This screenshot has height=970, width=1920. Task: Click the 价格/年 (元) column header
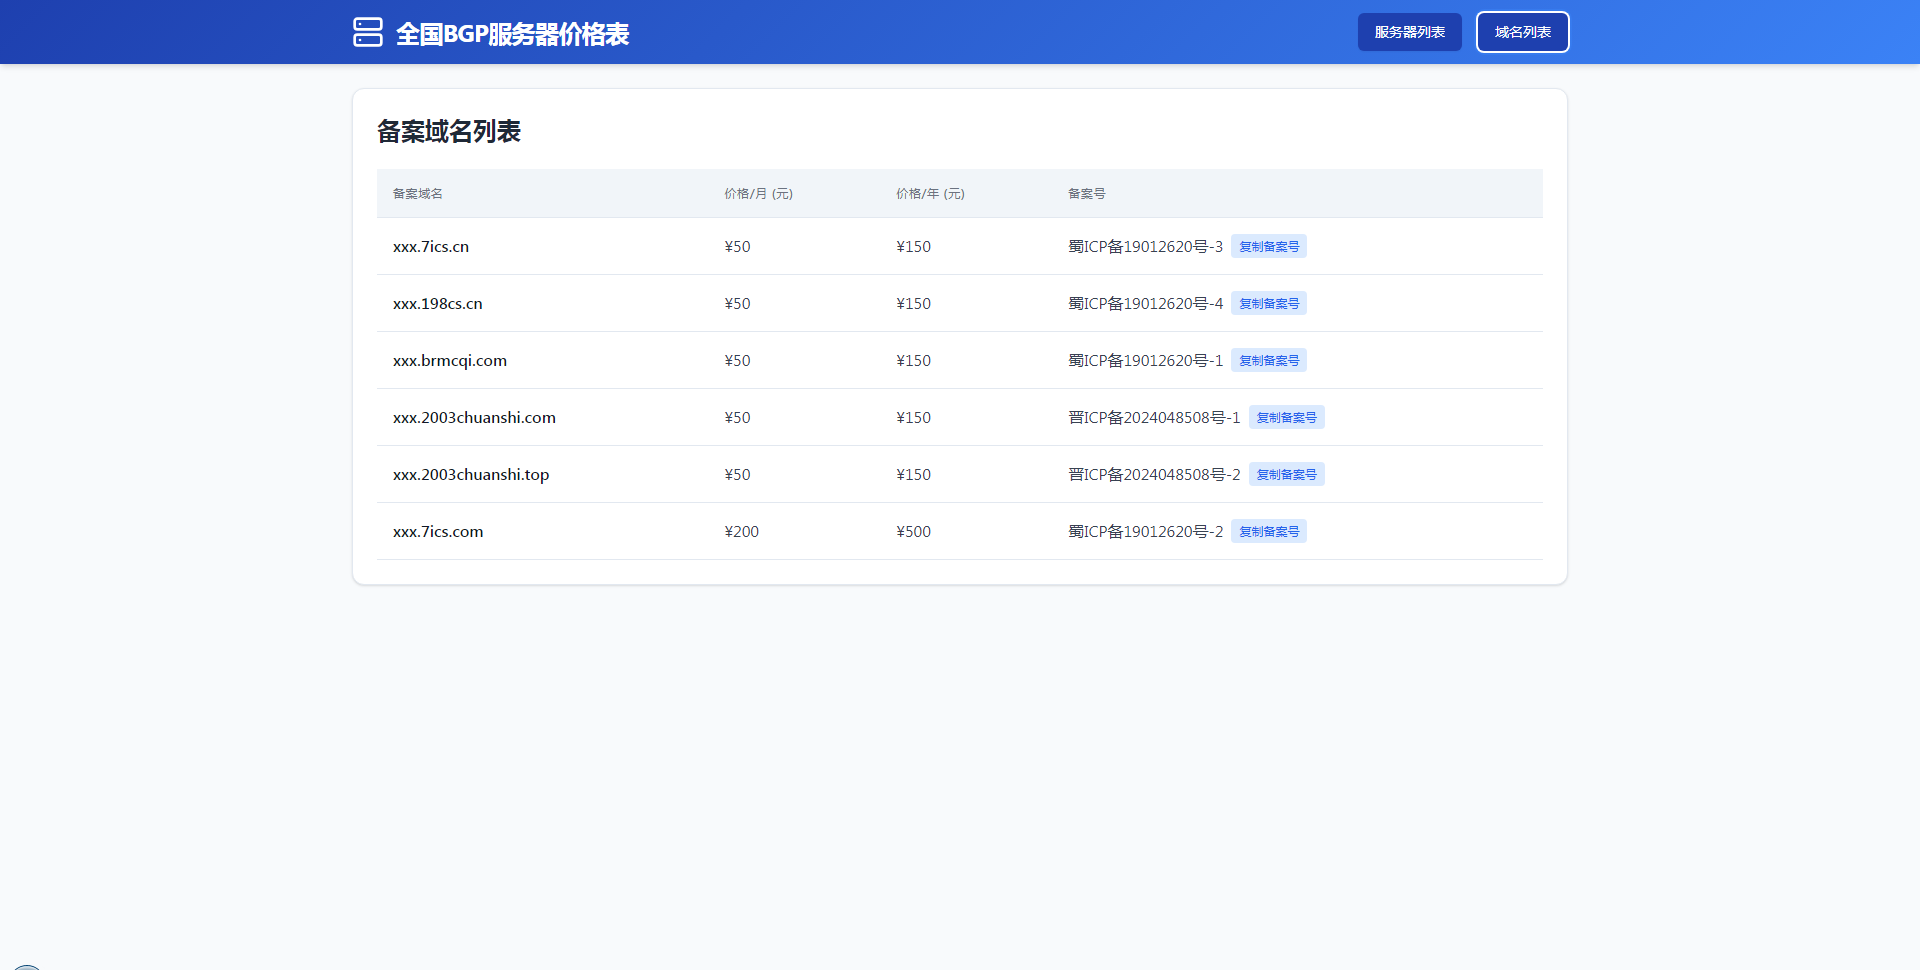point(930,194)
